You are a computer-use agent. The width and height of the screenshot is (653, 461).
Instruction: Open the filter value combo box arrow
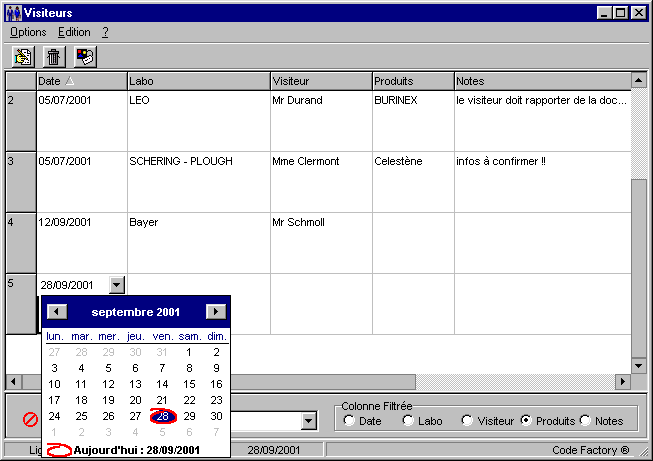309,421
